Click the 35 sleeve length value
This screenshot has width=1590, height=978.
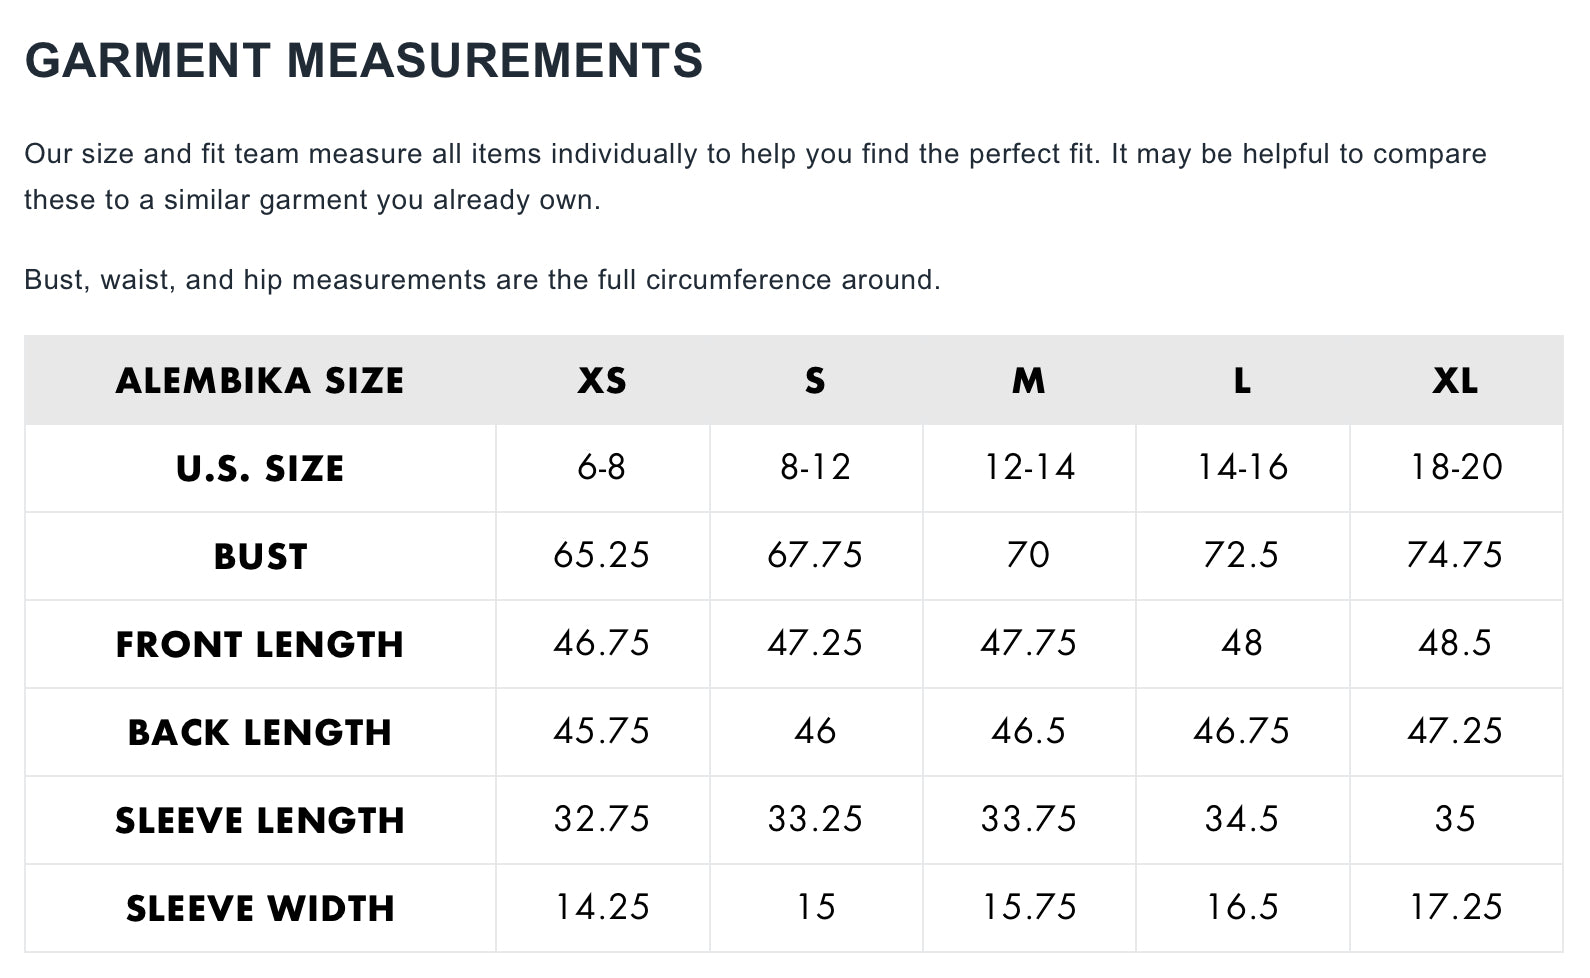pos(1455,819)
